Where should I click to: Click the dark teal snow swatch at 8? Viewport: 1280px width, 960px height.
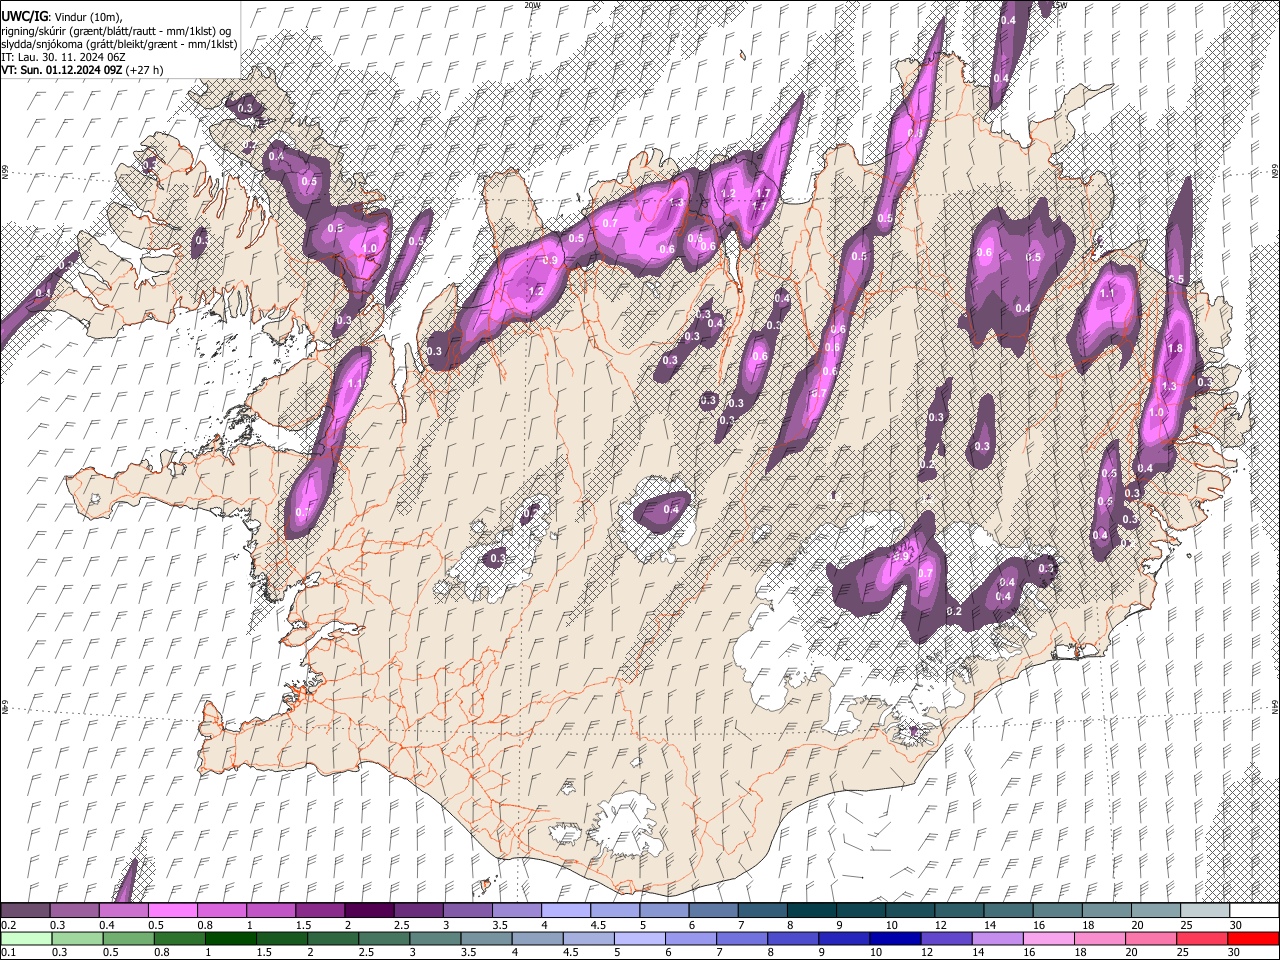[811, 911]
